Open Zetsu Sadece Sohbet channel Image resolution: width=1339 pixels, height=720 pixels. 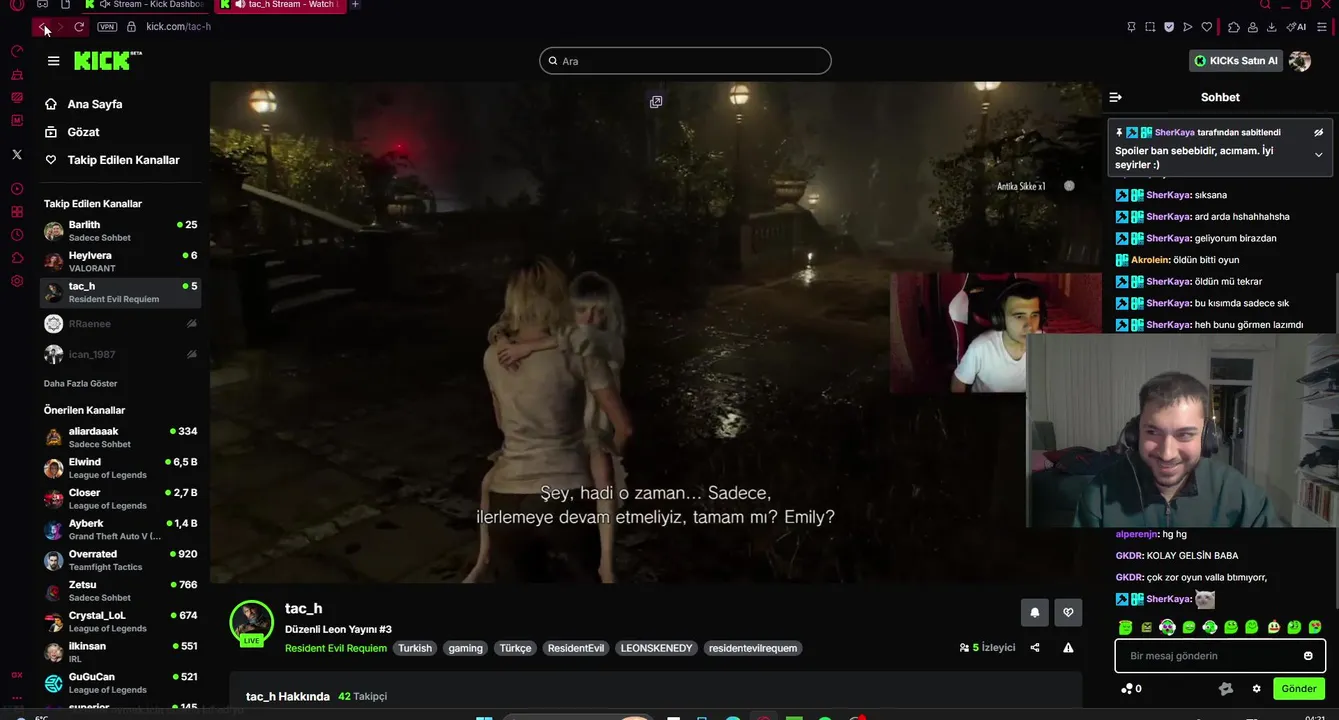[x=120, y=591]
